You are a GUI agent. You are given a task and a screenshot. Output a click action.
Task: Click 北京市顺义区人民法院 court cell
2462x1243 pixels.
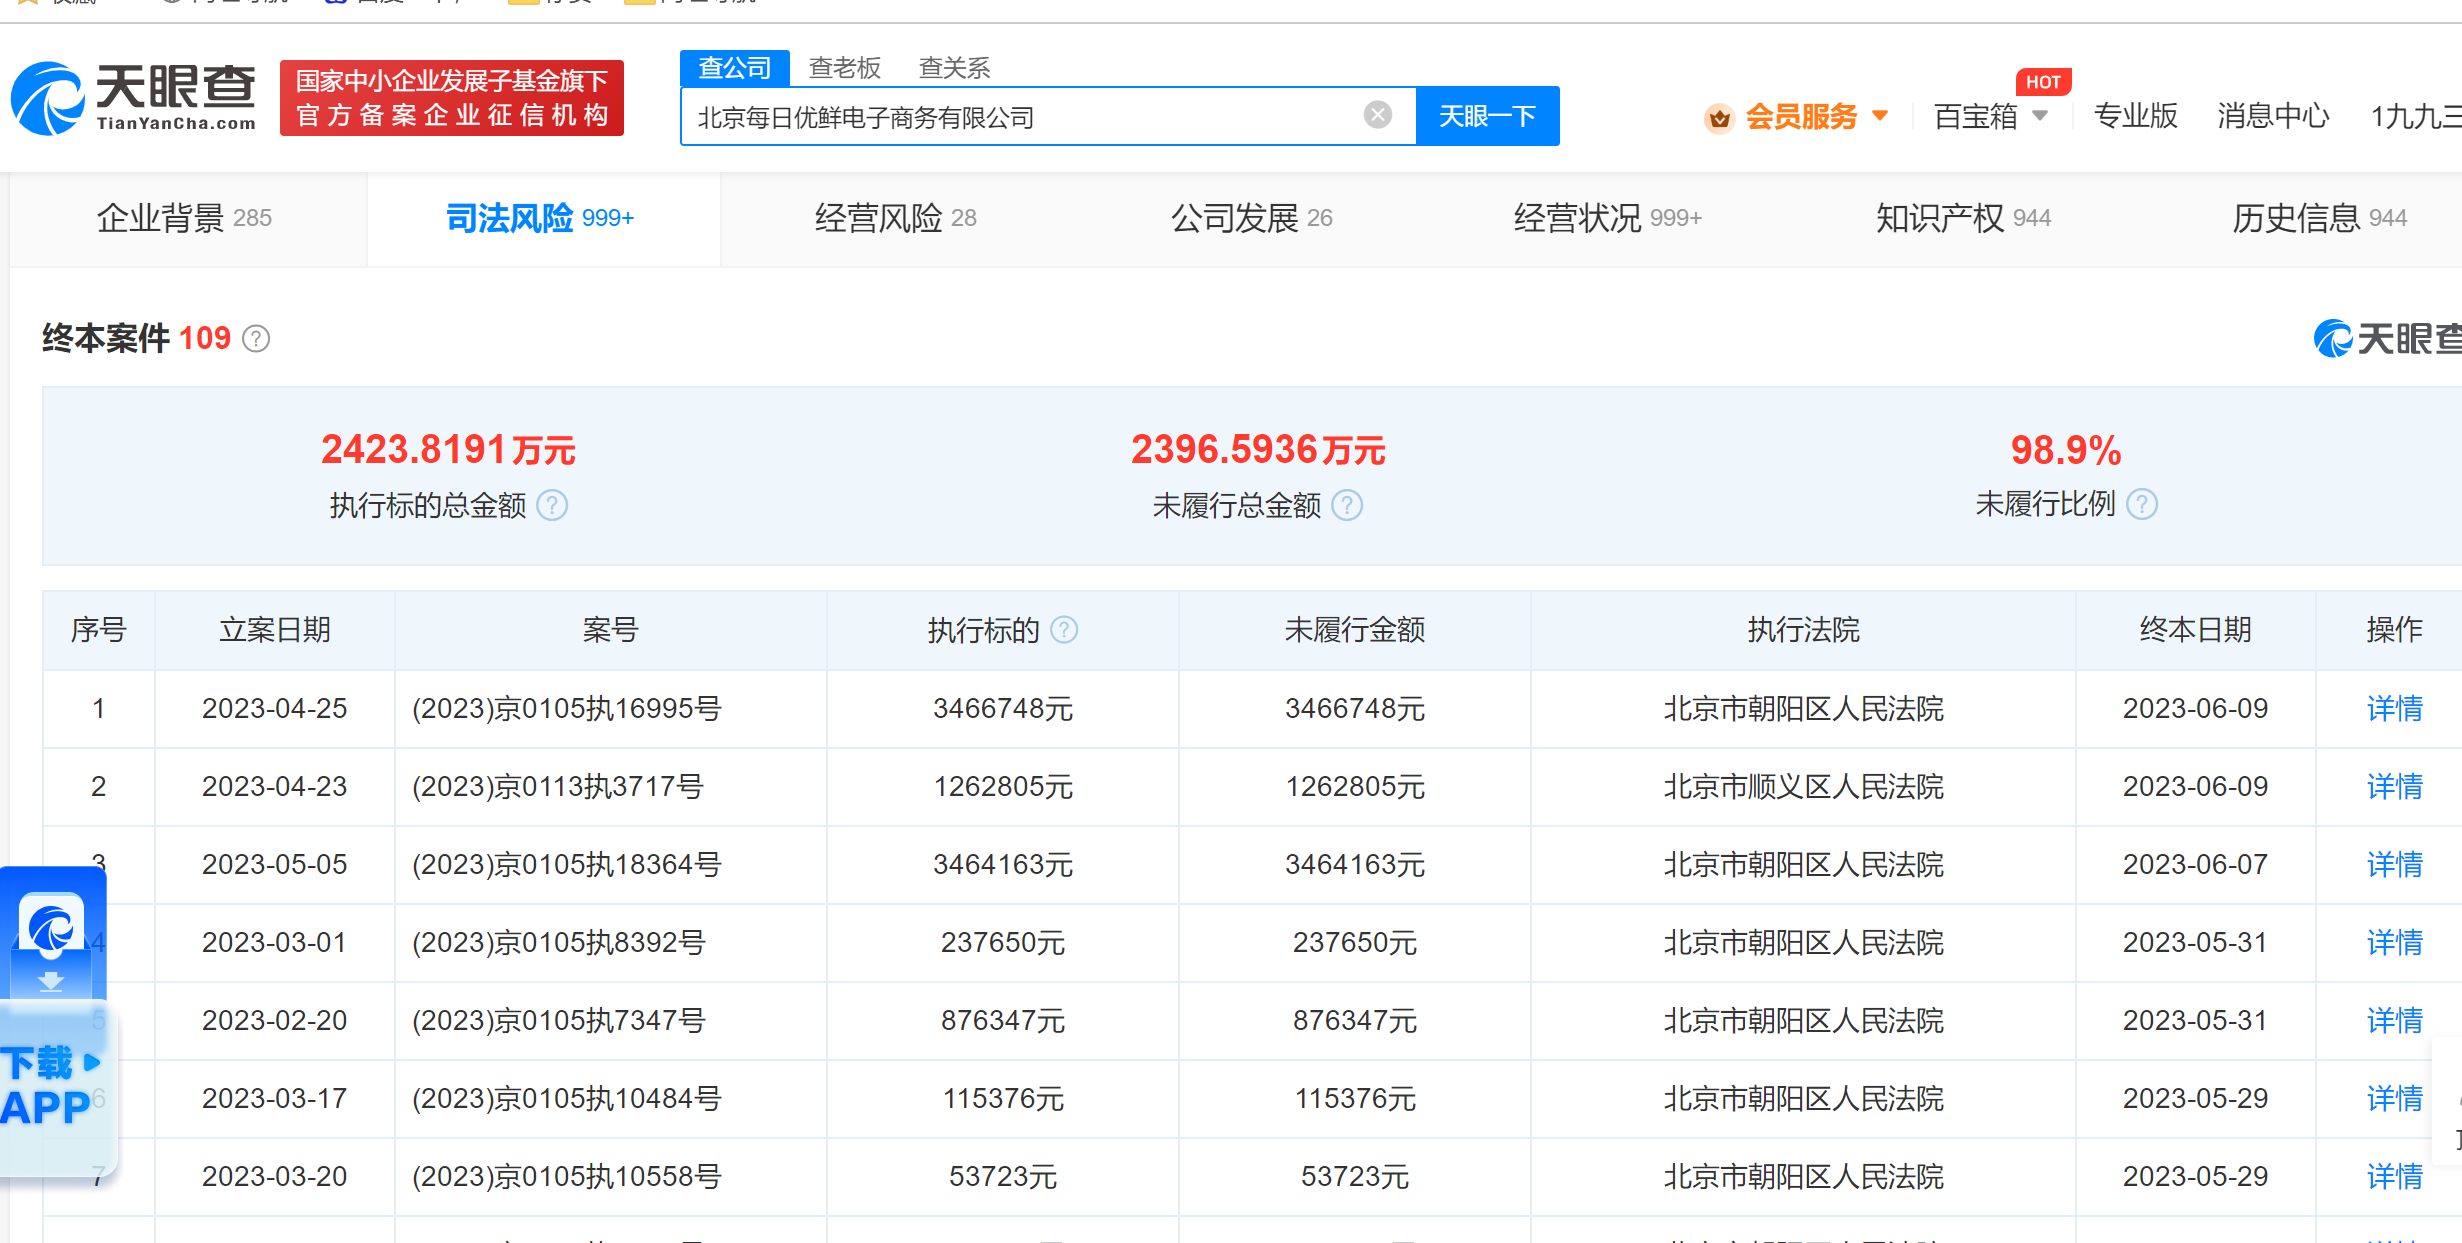pos(1803,787)
